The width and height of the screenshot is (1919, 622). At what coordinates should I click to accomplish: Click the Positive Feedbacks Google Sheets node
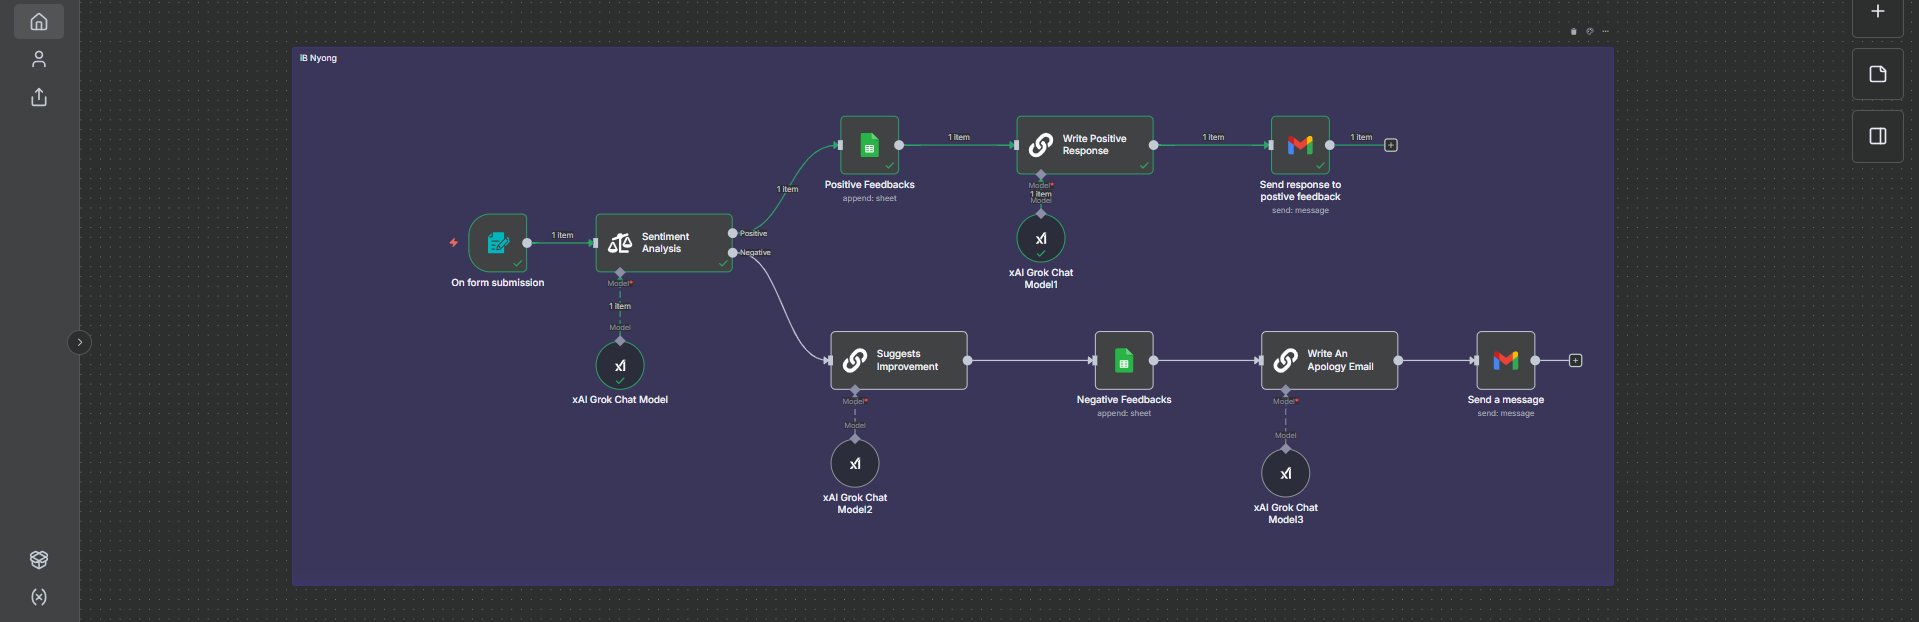[x=869, y=145]
